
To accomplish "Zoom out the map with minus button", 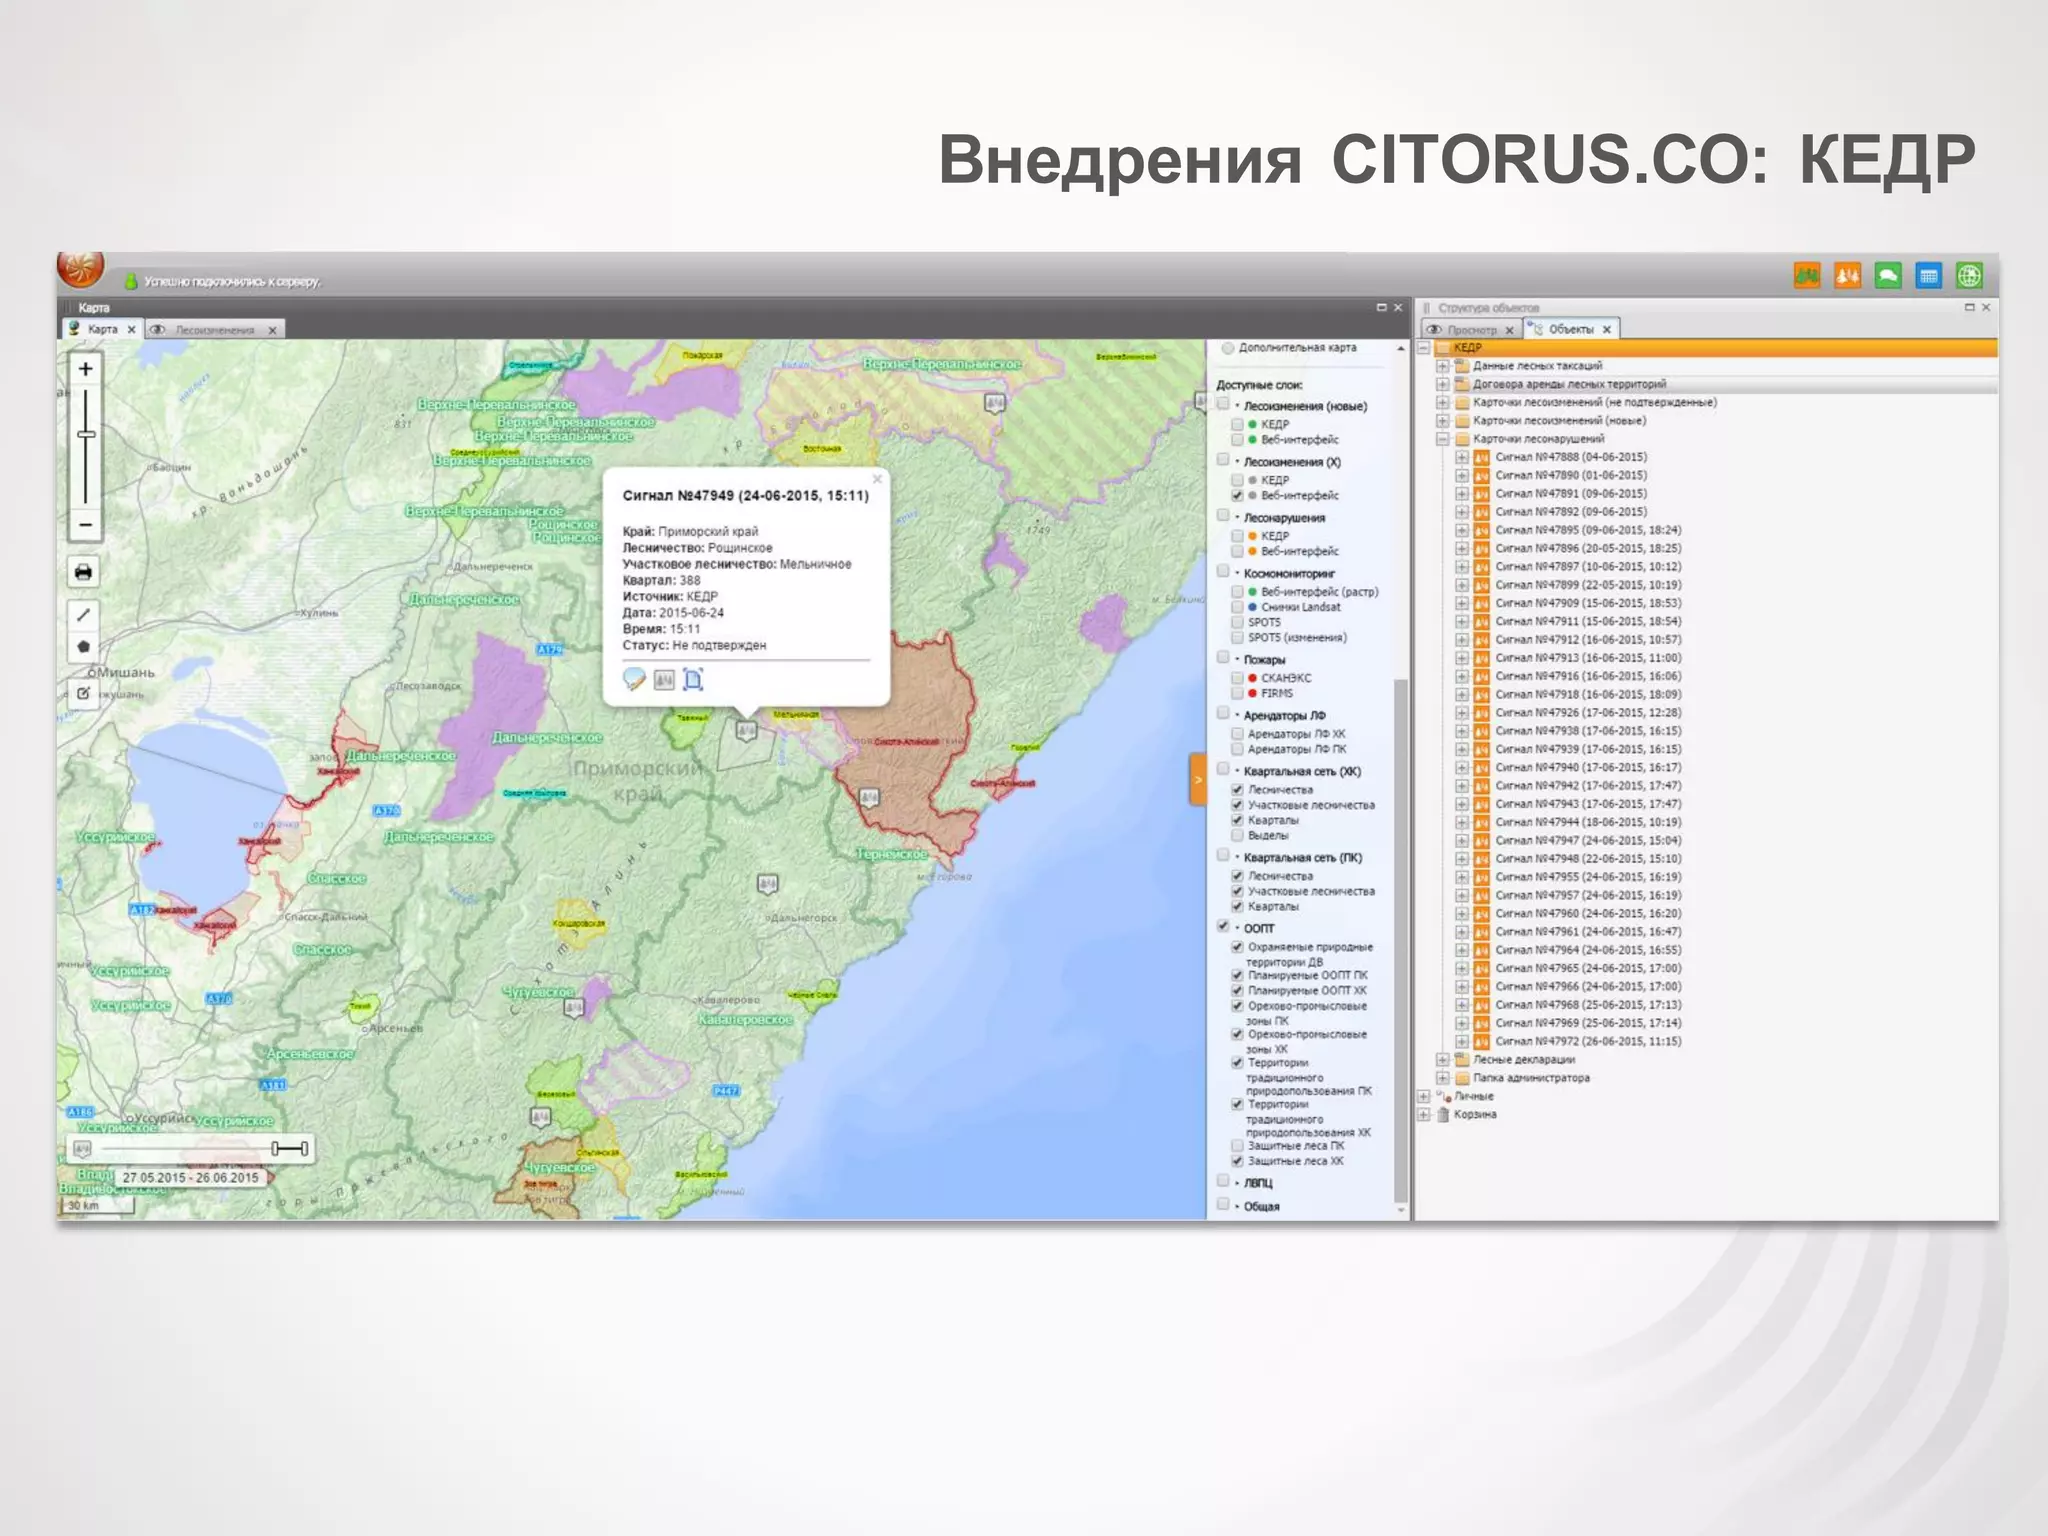I will coord(86,525).
